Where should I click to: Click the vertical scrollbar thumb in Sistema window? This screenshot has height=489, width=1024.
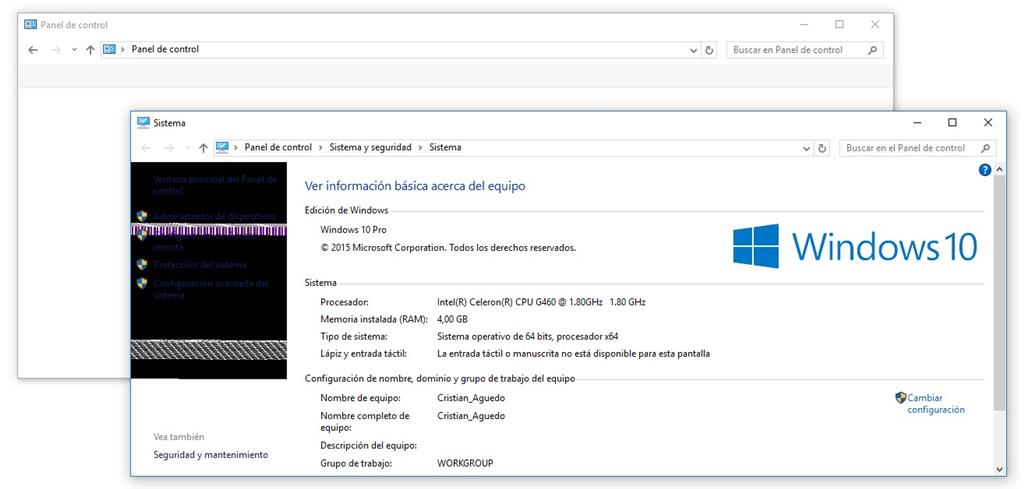tap(1000, 292)
